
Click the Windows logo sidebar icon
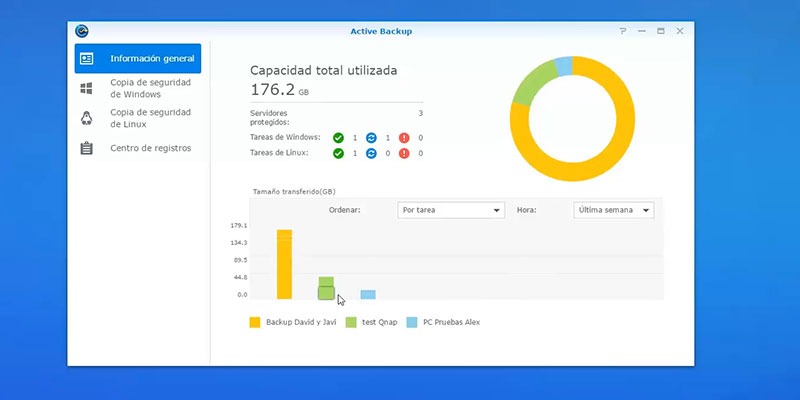coord(87,88)
